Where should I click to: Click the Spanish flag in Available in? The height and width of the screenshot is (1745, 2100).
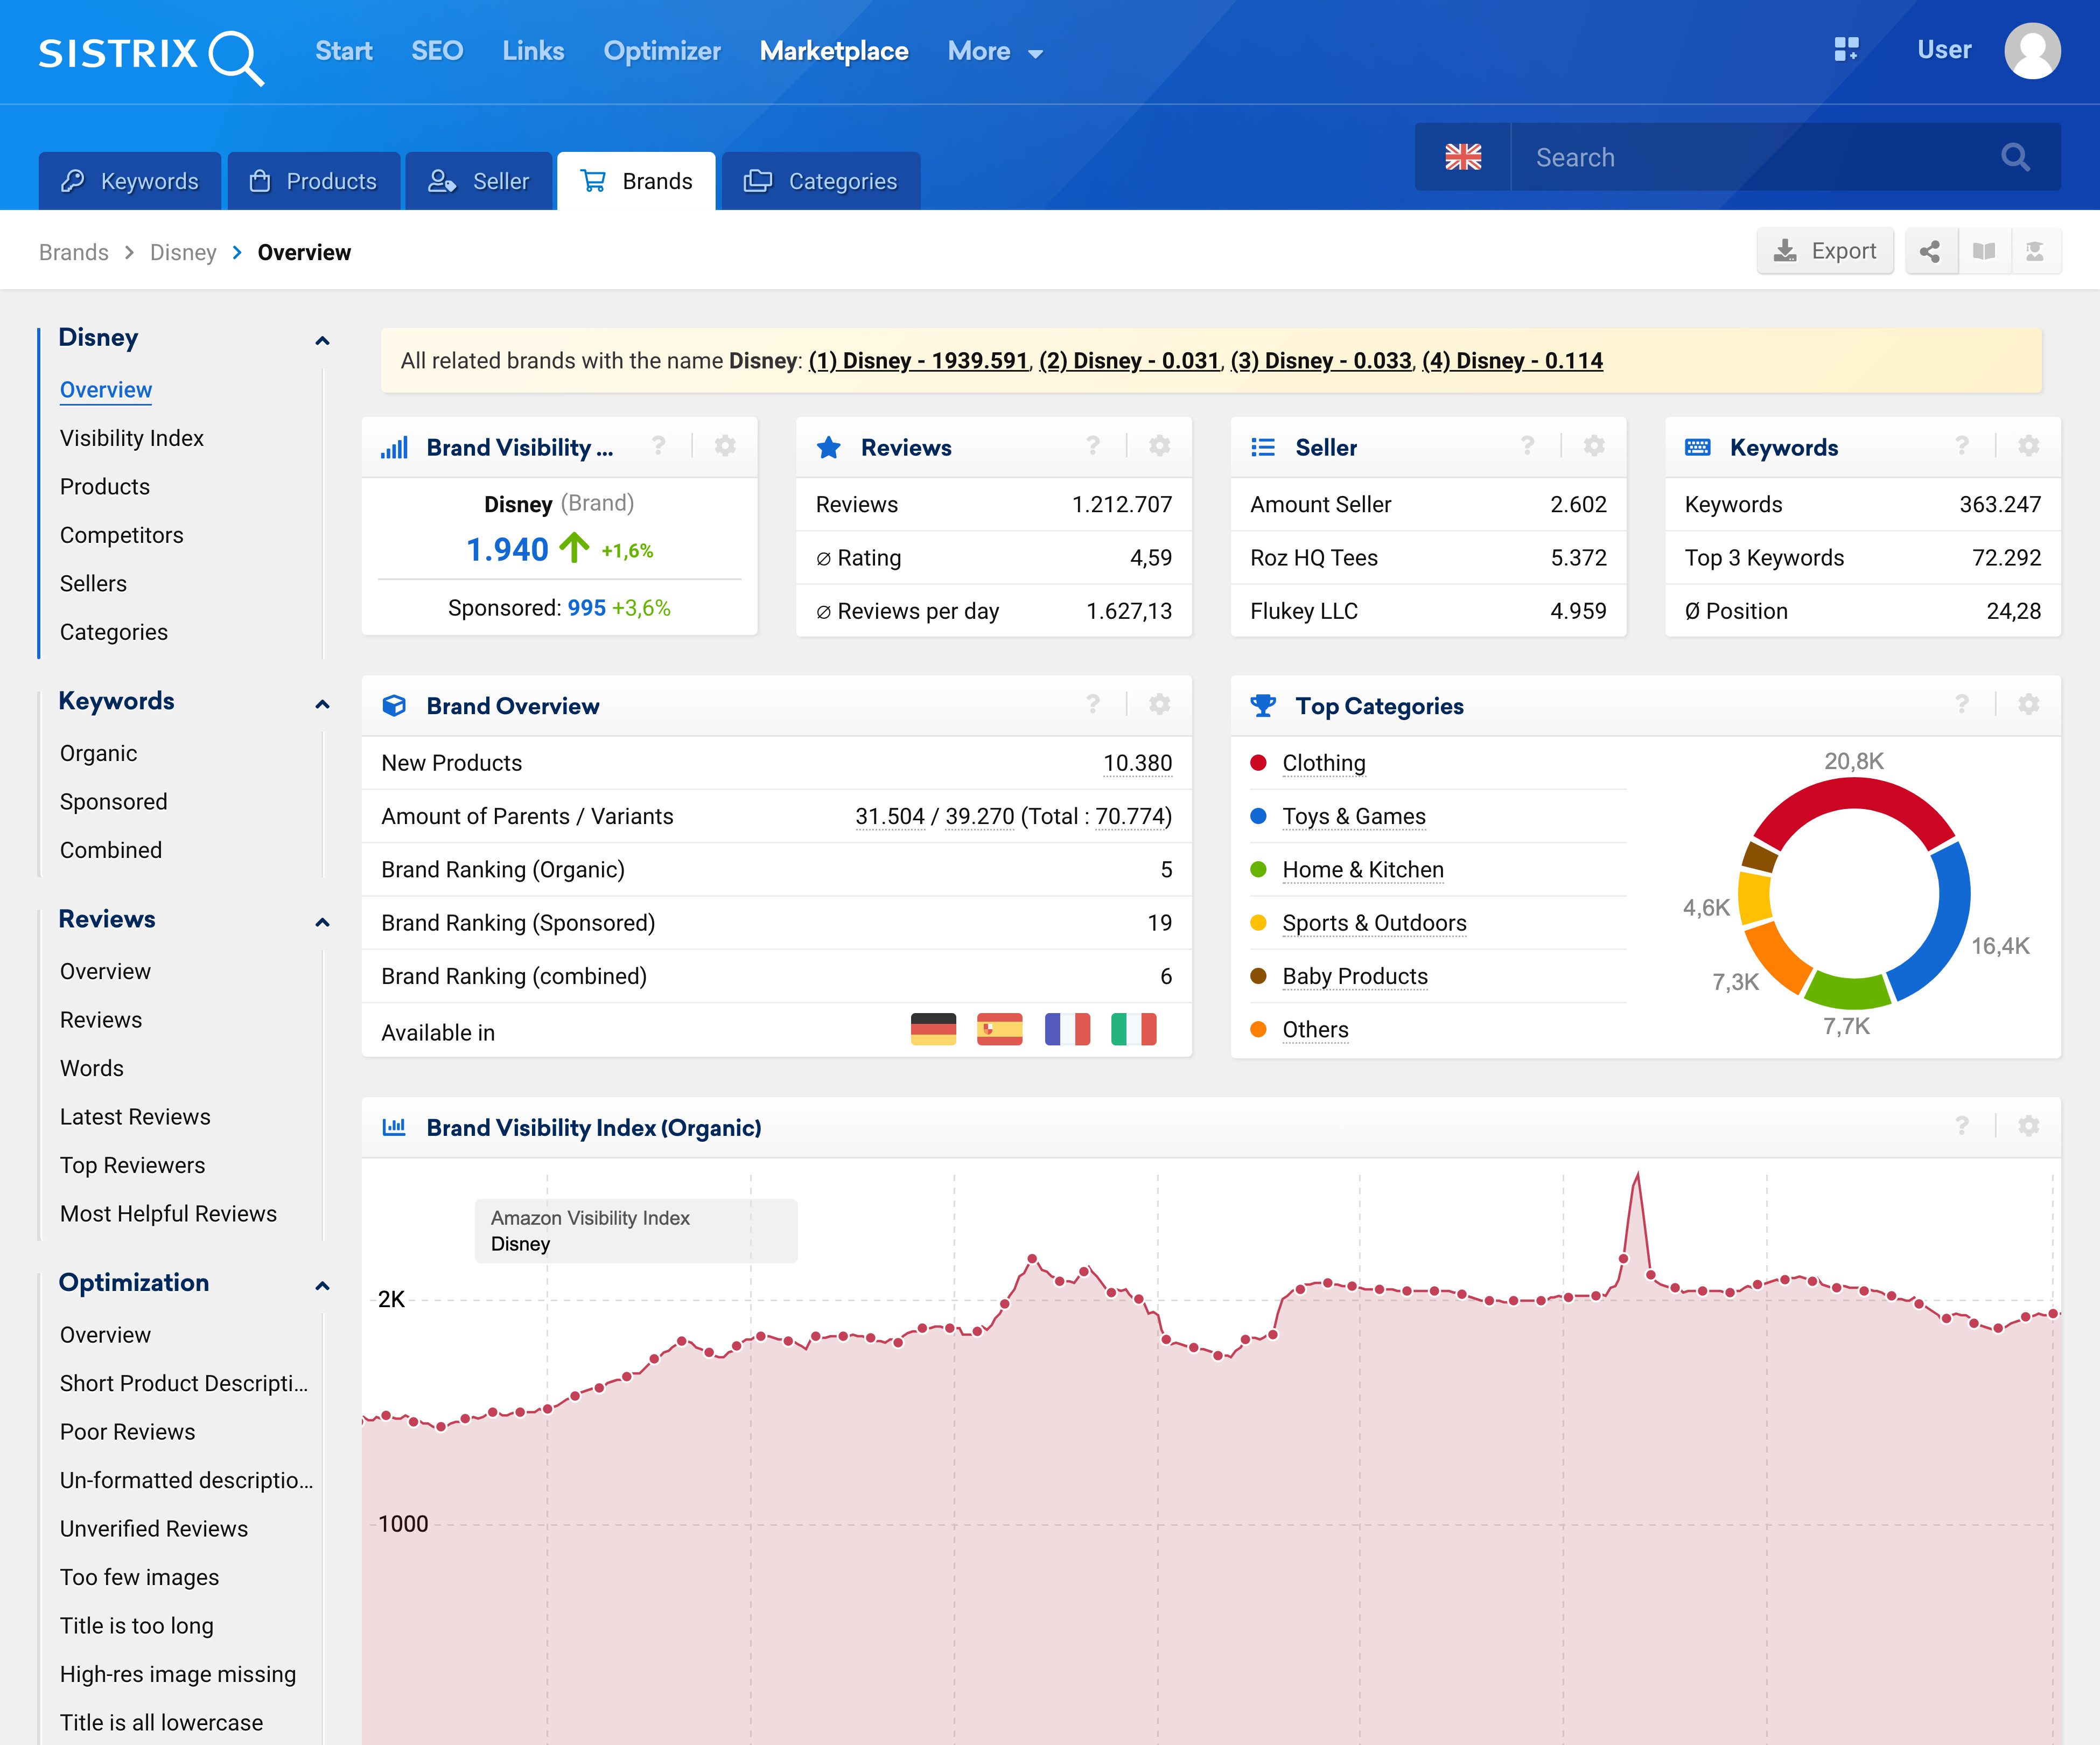[999, 1029]
